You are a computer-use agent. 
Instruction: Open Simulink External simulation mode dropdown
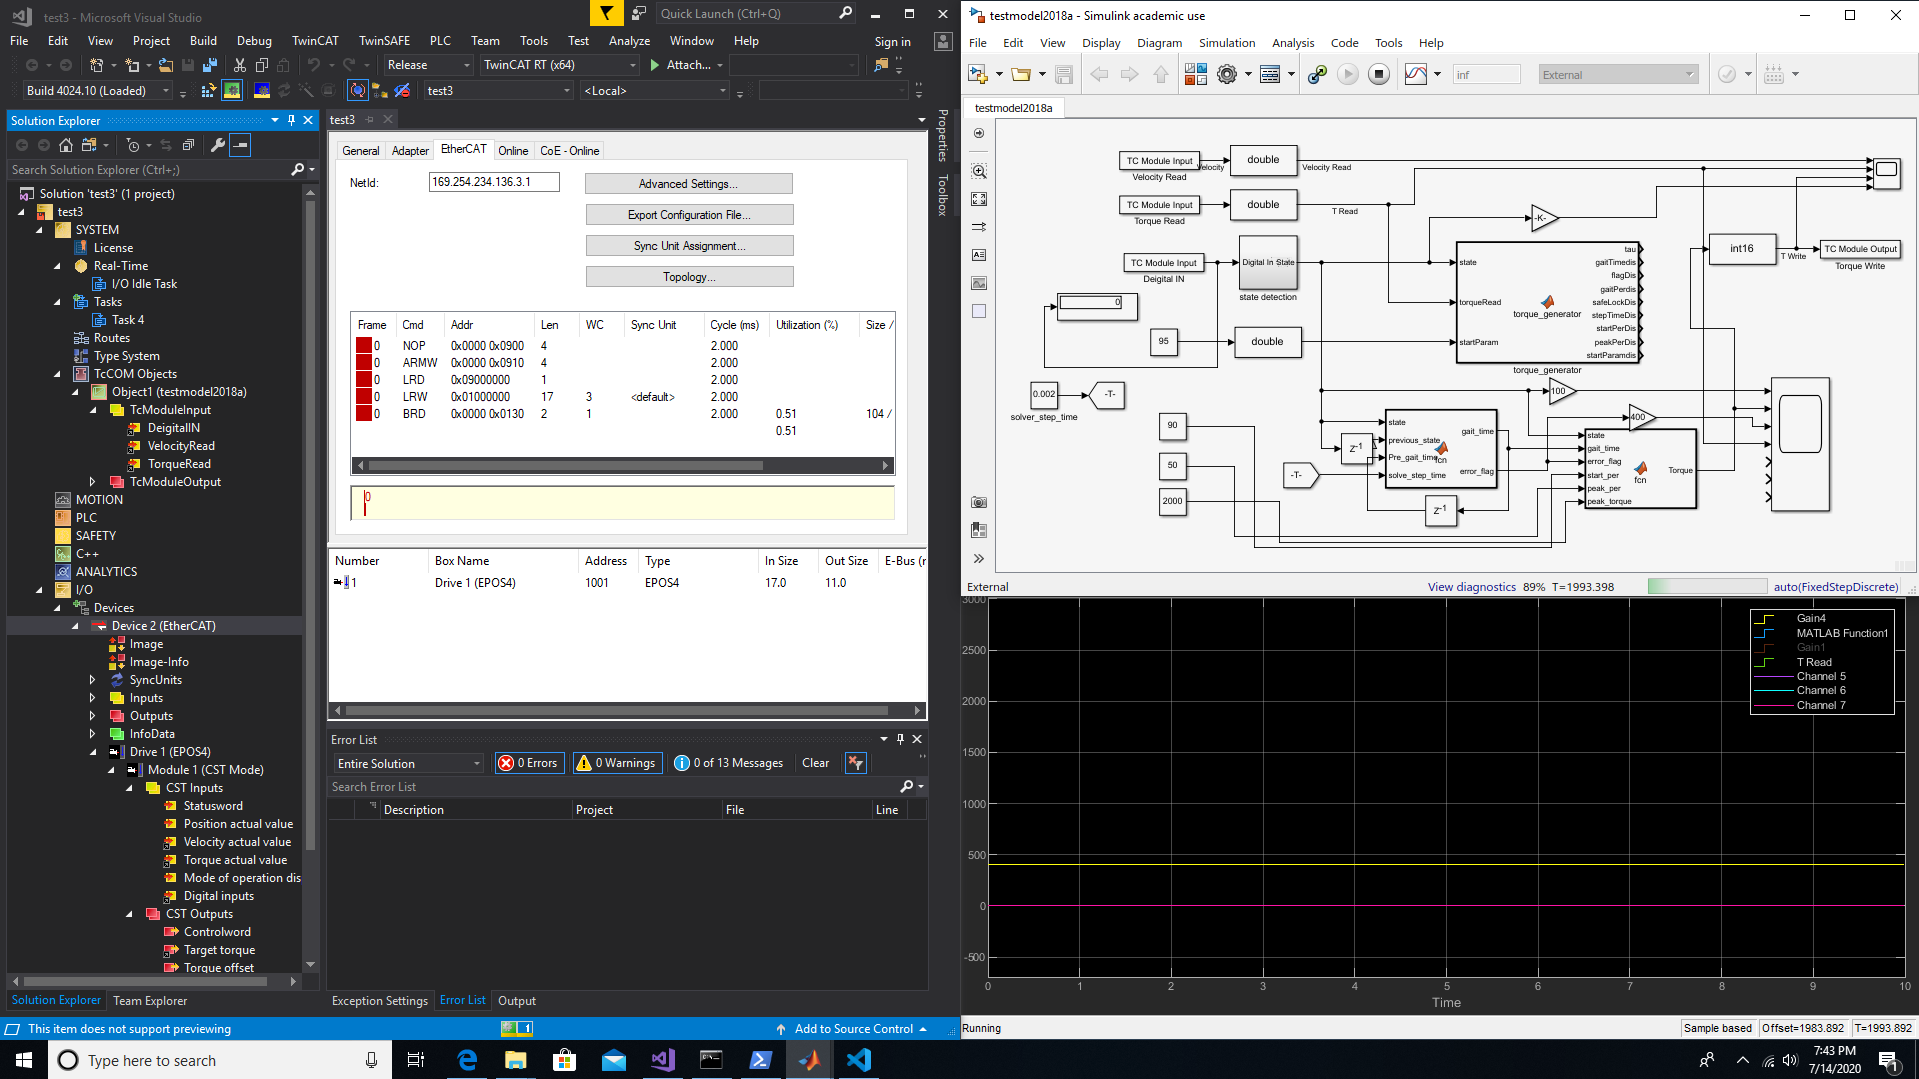[x=1617, y=74]
